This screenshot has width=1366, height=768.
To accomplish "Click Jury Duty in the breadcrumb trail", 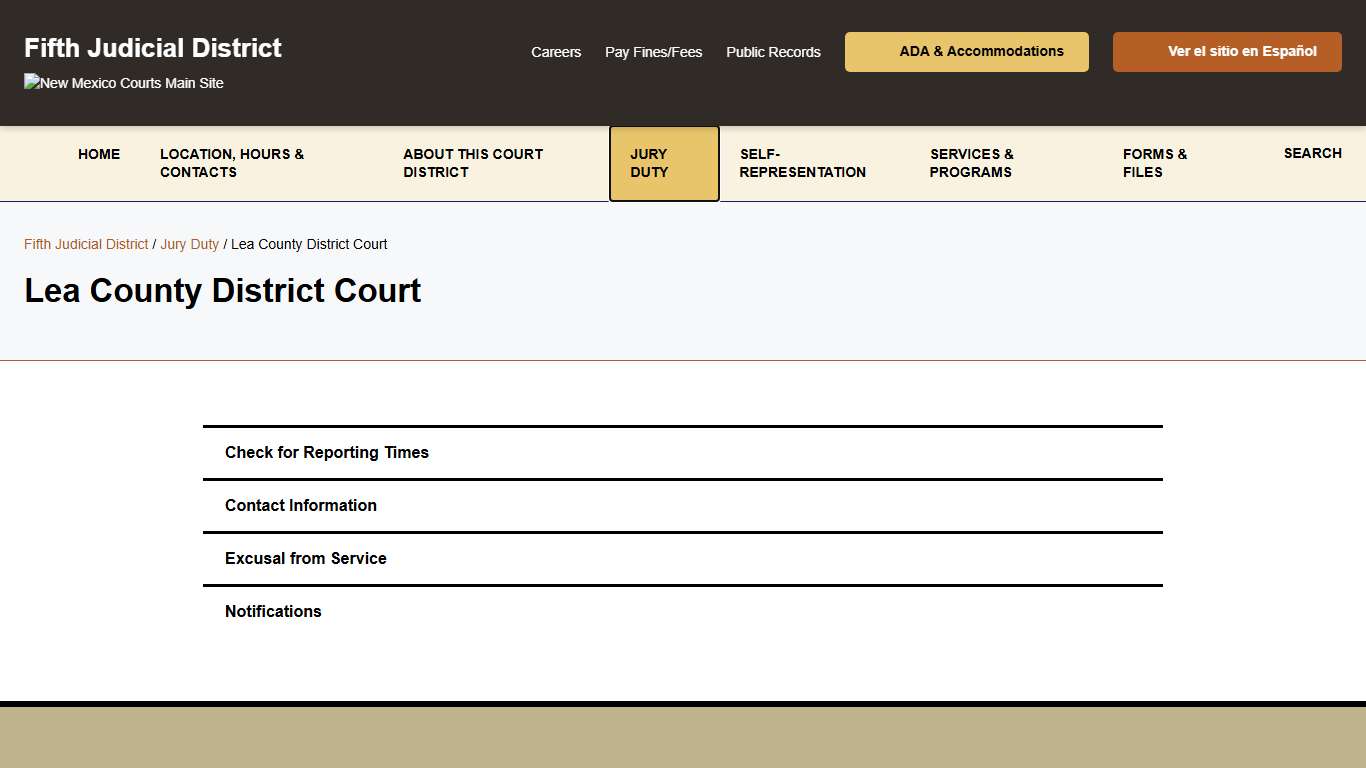I will [189, 244].
